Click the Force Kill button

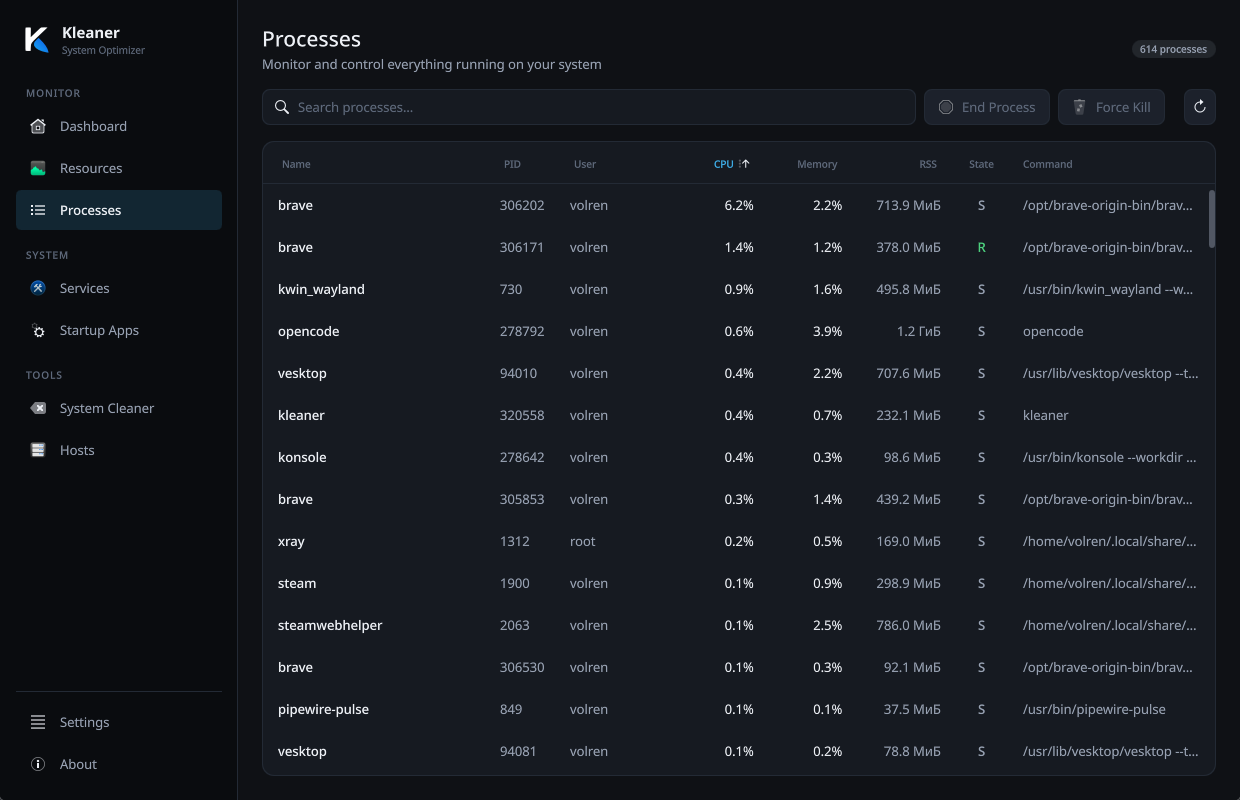[x=1111, y=107]
